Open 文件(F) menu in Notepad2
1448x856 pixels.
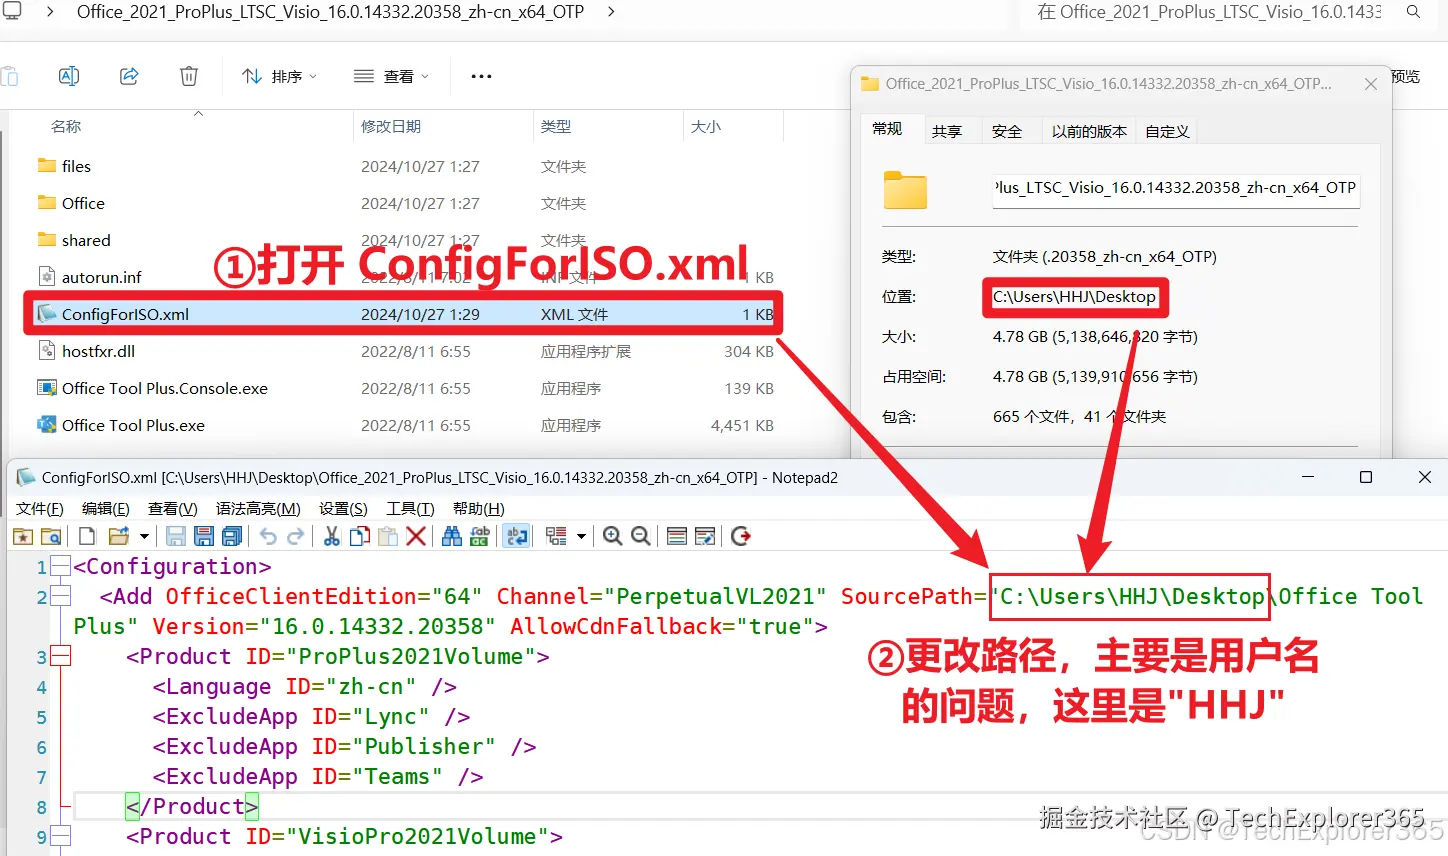point(40,509)
